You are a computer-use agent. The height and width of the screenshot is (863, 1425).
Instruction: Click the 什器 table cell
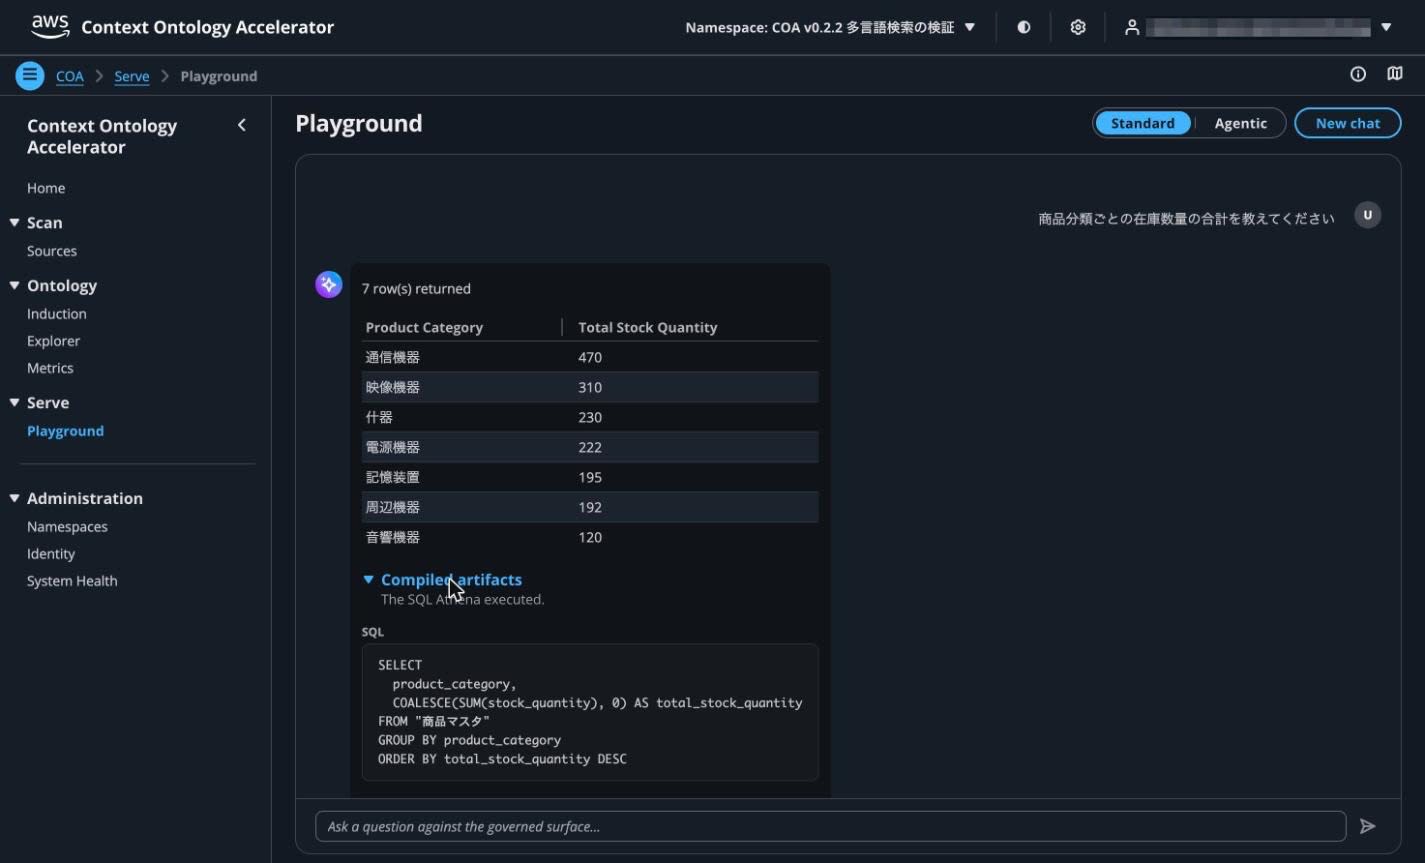(379, 417)
